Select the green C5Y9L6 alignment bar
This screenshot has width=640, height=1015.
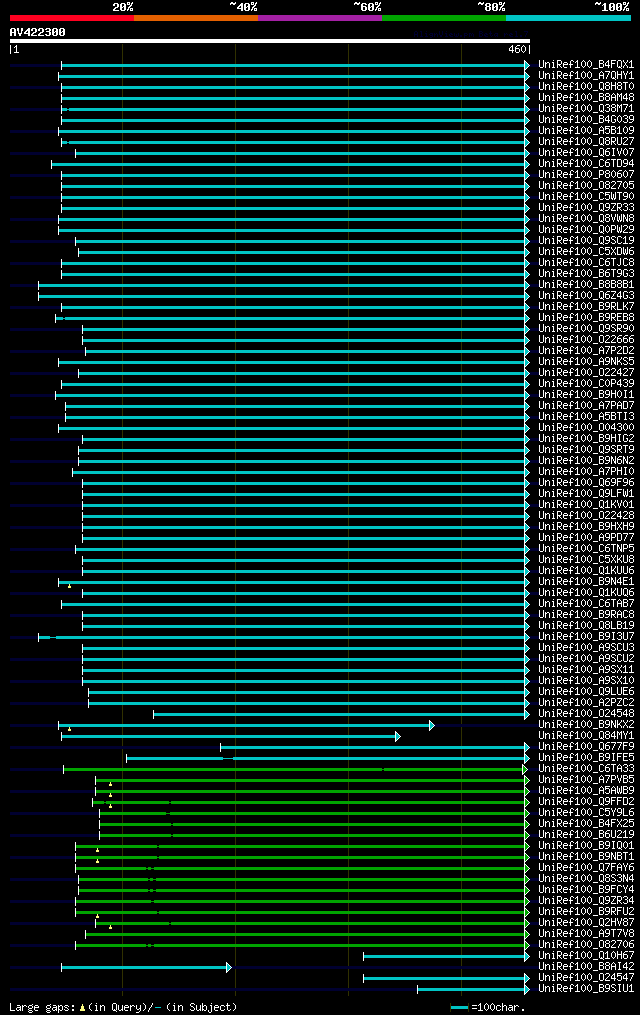pyautogui.click(x=314, y=814)
